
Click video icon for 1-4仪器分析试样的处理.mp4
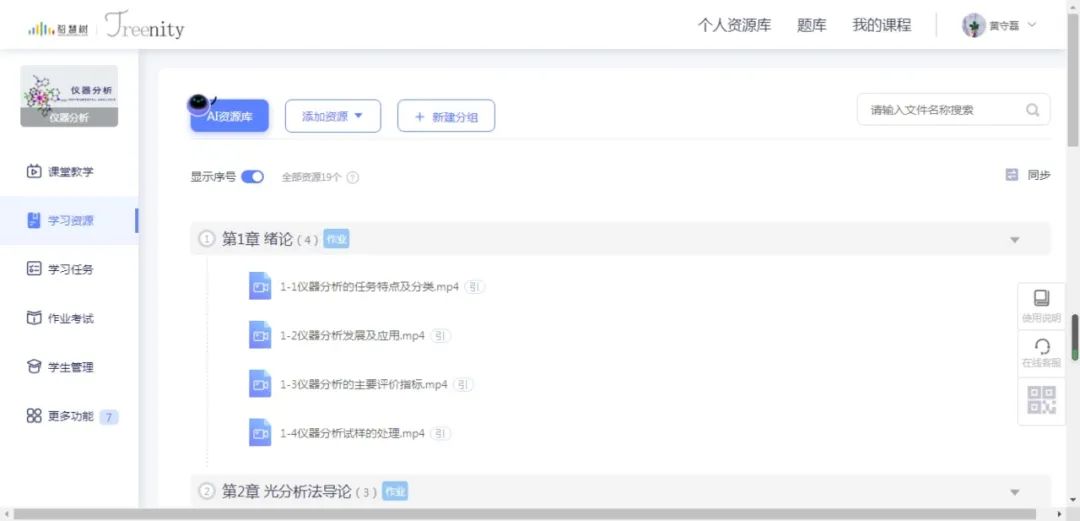pyautogui.click(x=260, y=433)
